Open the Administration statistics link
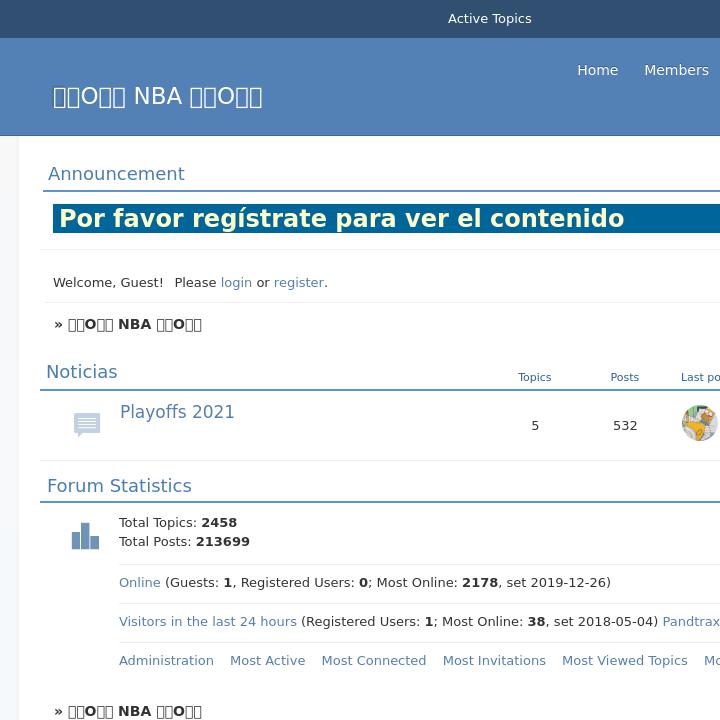The width and height of the screenshot is (720, 720). click(166, 660)
